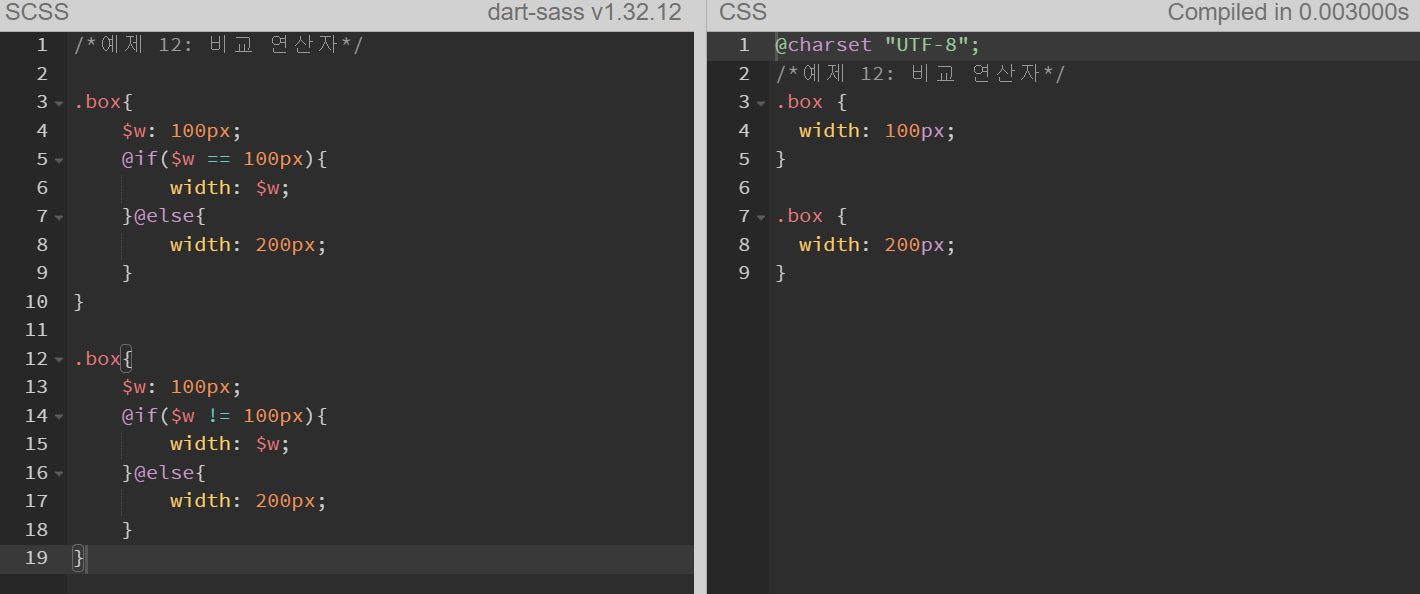Click the SCSS panel header label
The height and width of the screenshot is (594, 1420).
(x=37, y=13)
